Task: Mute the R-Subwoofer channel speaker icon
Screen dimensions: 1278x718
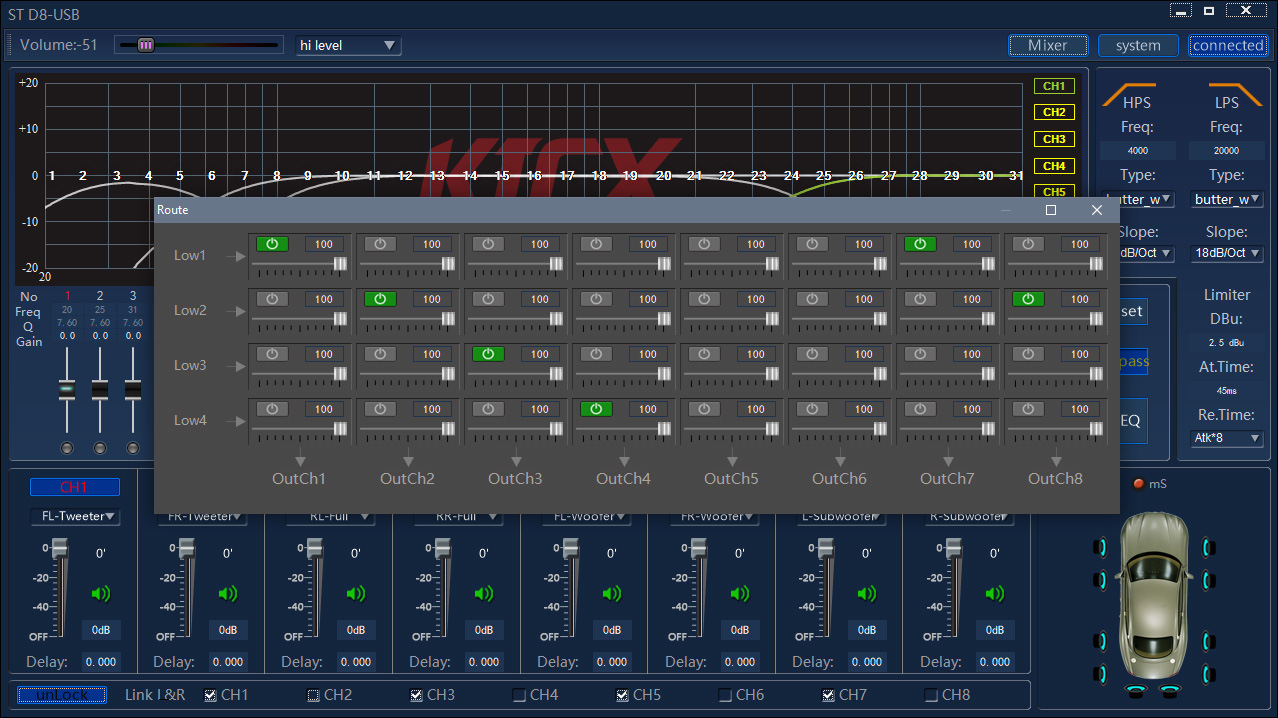Action: [x=995, y=594]
